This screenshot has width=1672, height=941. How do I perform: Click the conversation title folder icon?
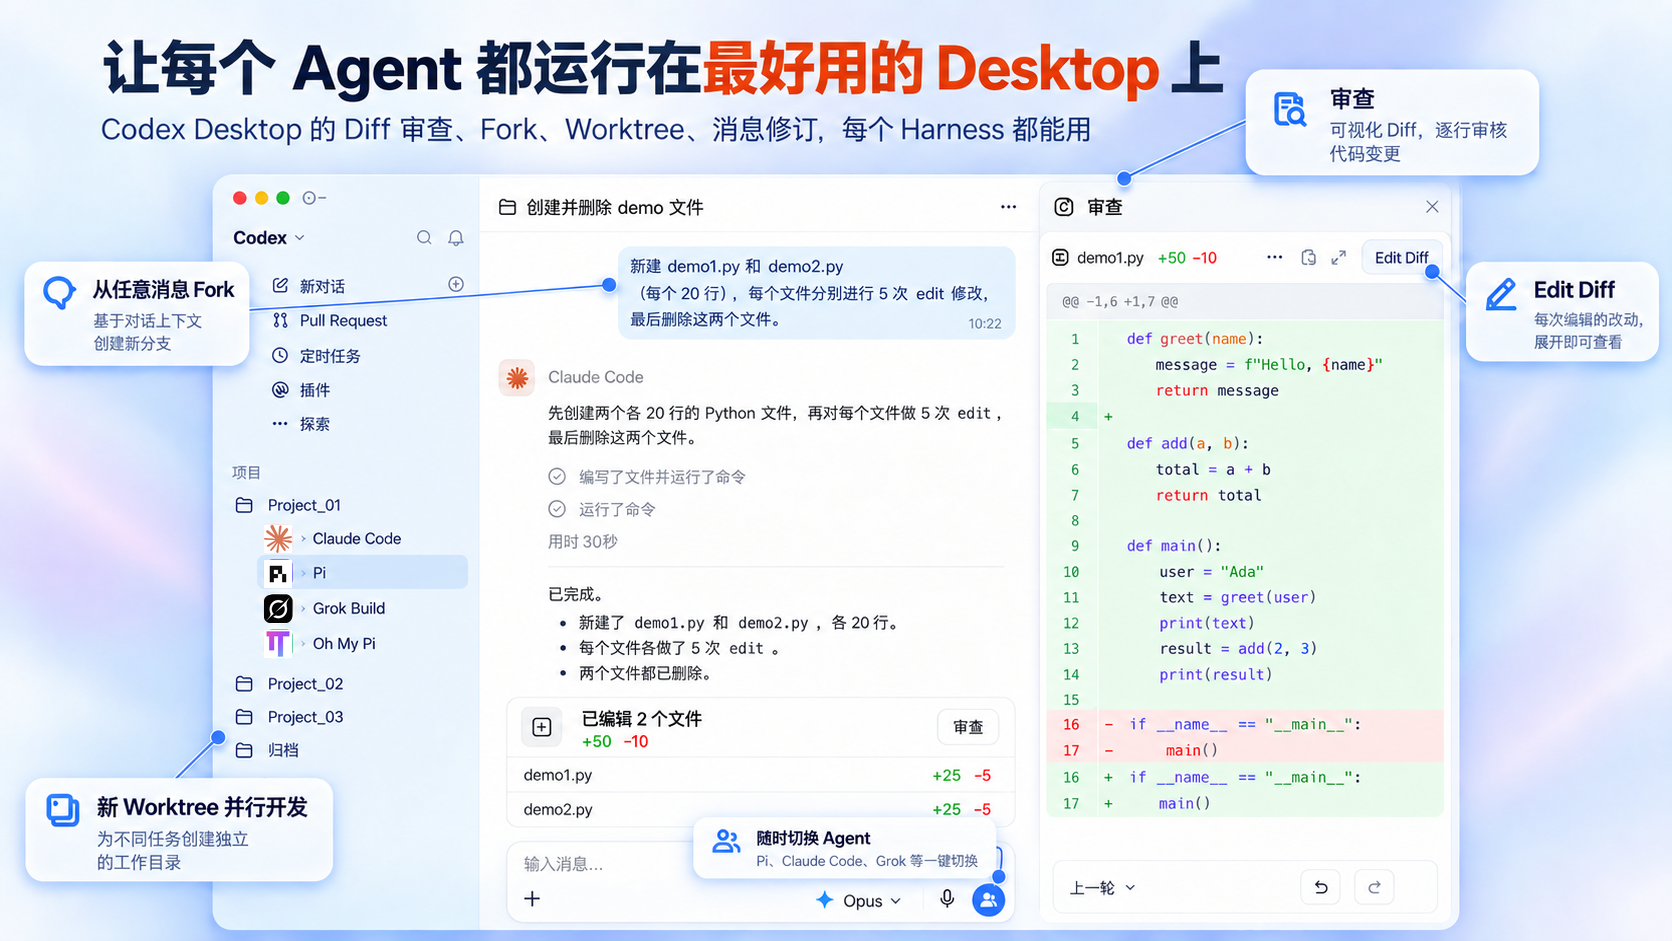[x=507, y=207]
